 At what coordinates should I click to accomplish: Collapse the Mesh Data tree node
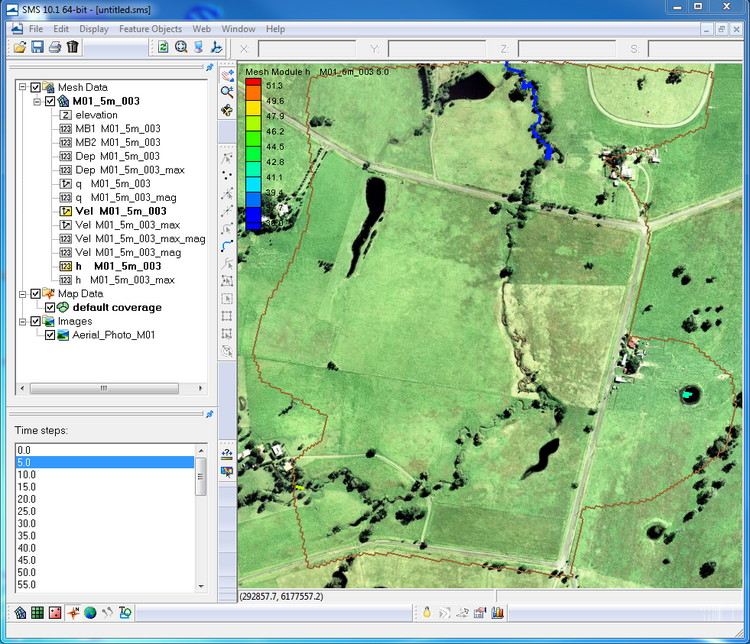(x=22, y=87)
